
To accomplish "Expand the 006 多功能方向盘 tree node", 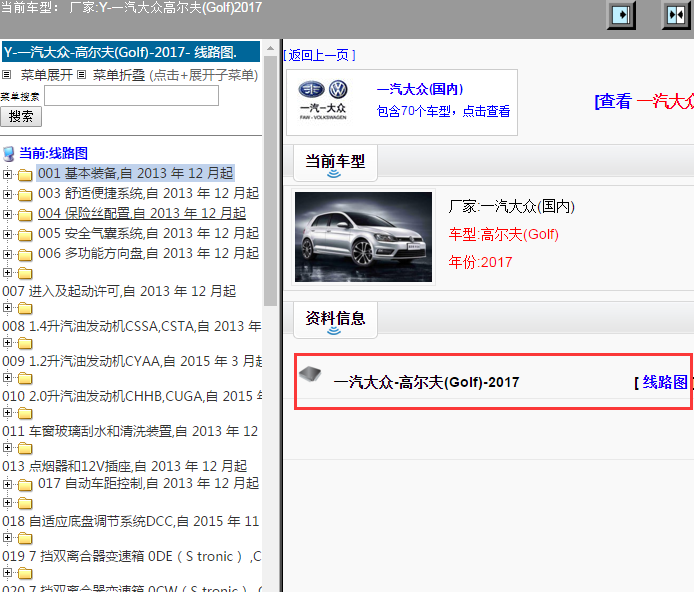I will click(x=7, y=254).
